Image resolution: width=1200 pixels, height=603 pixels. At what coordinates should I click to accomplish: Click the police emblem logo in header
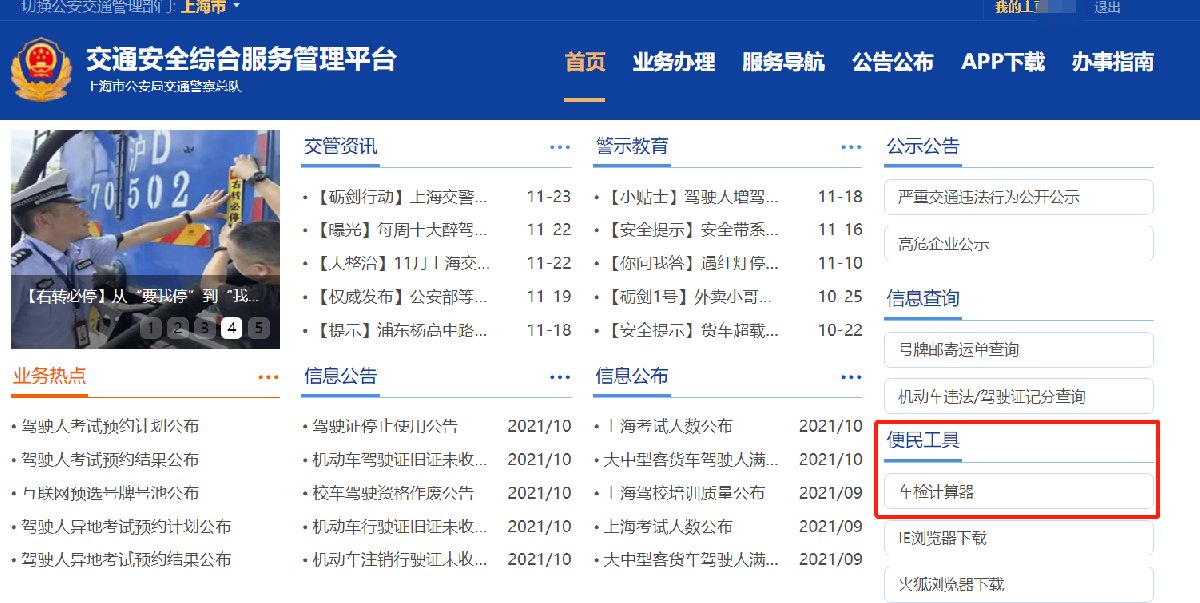pyautogui.click(x=41, y=69)
